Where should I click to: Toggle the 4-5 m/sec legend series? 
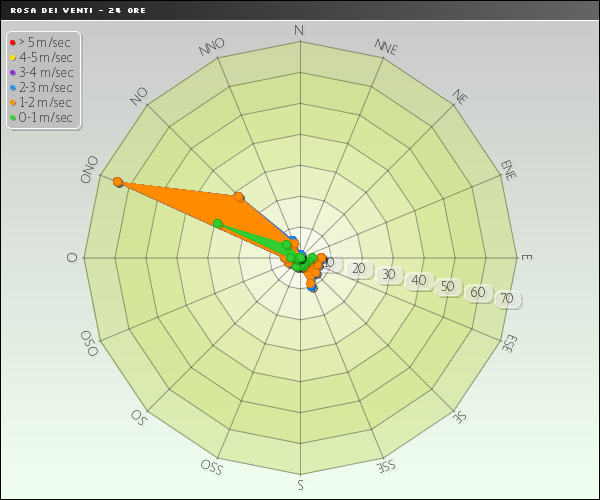(x=46, y=57)
